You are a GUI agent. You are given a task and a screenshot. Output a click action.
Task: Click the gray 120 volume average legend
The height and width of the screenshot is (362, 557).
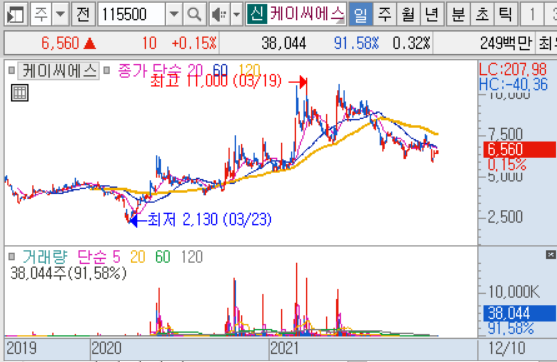coord(192,256)
